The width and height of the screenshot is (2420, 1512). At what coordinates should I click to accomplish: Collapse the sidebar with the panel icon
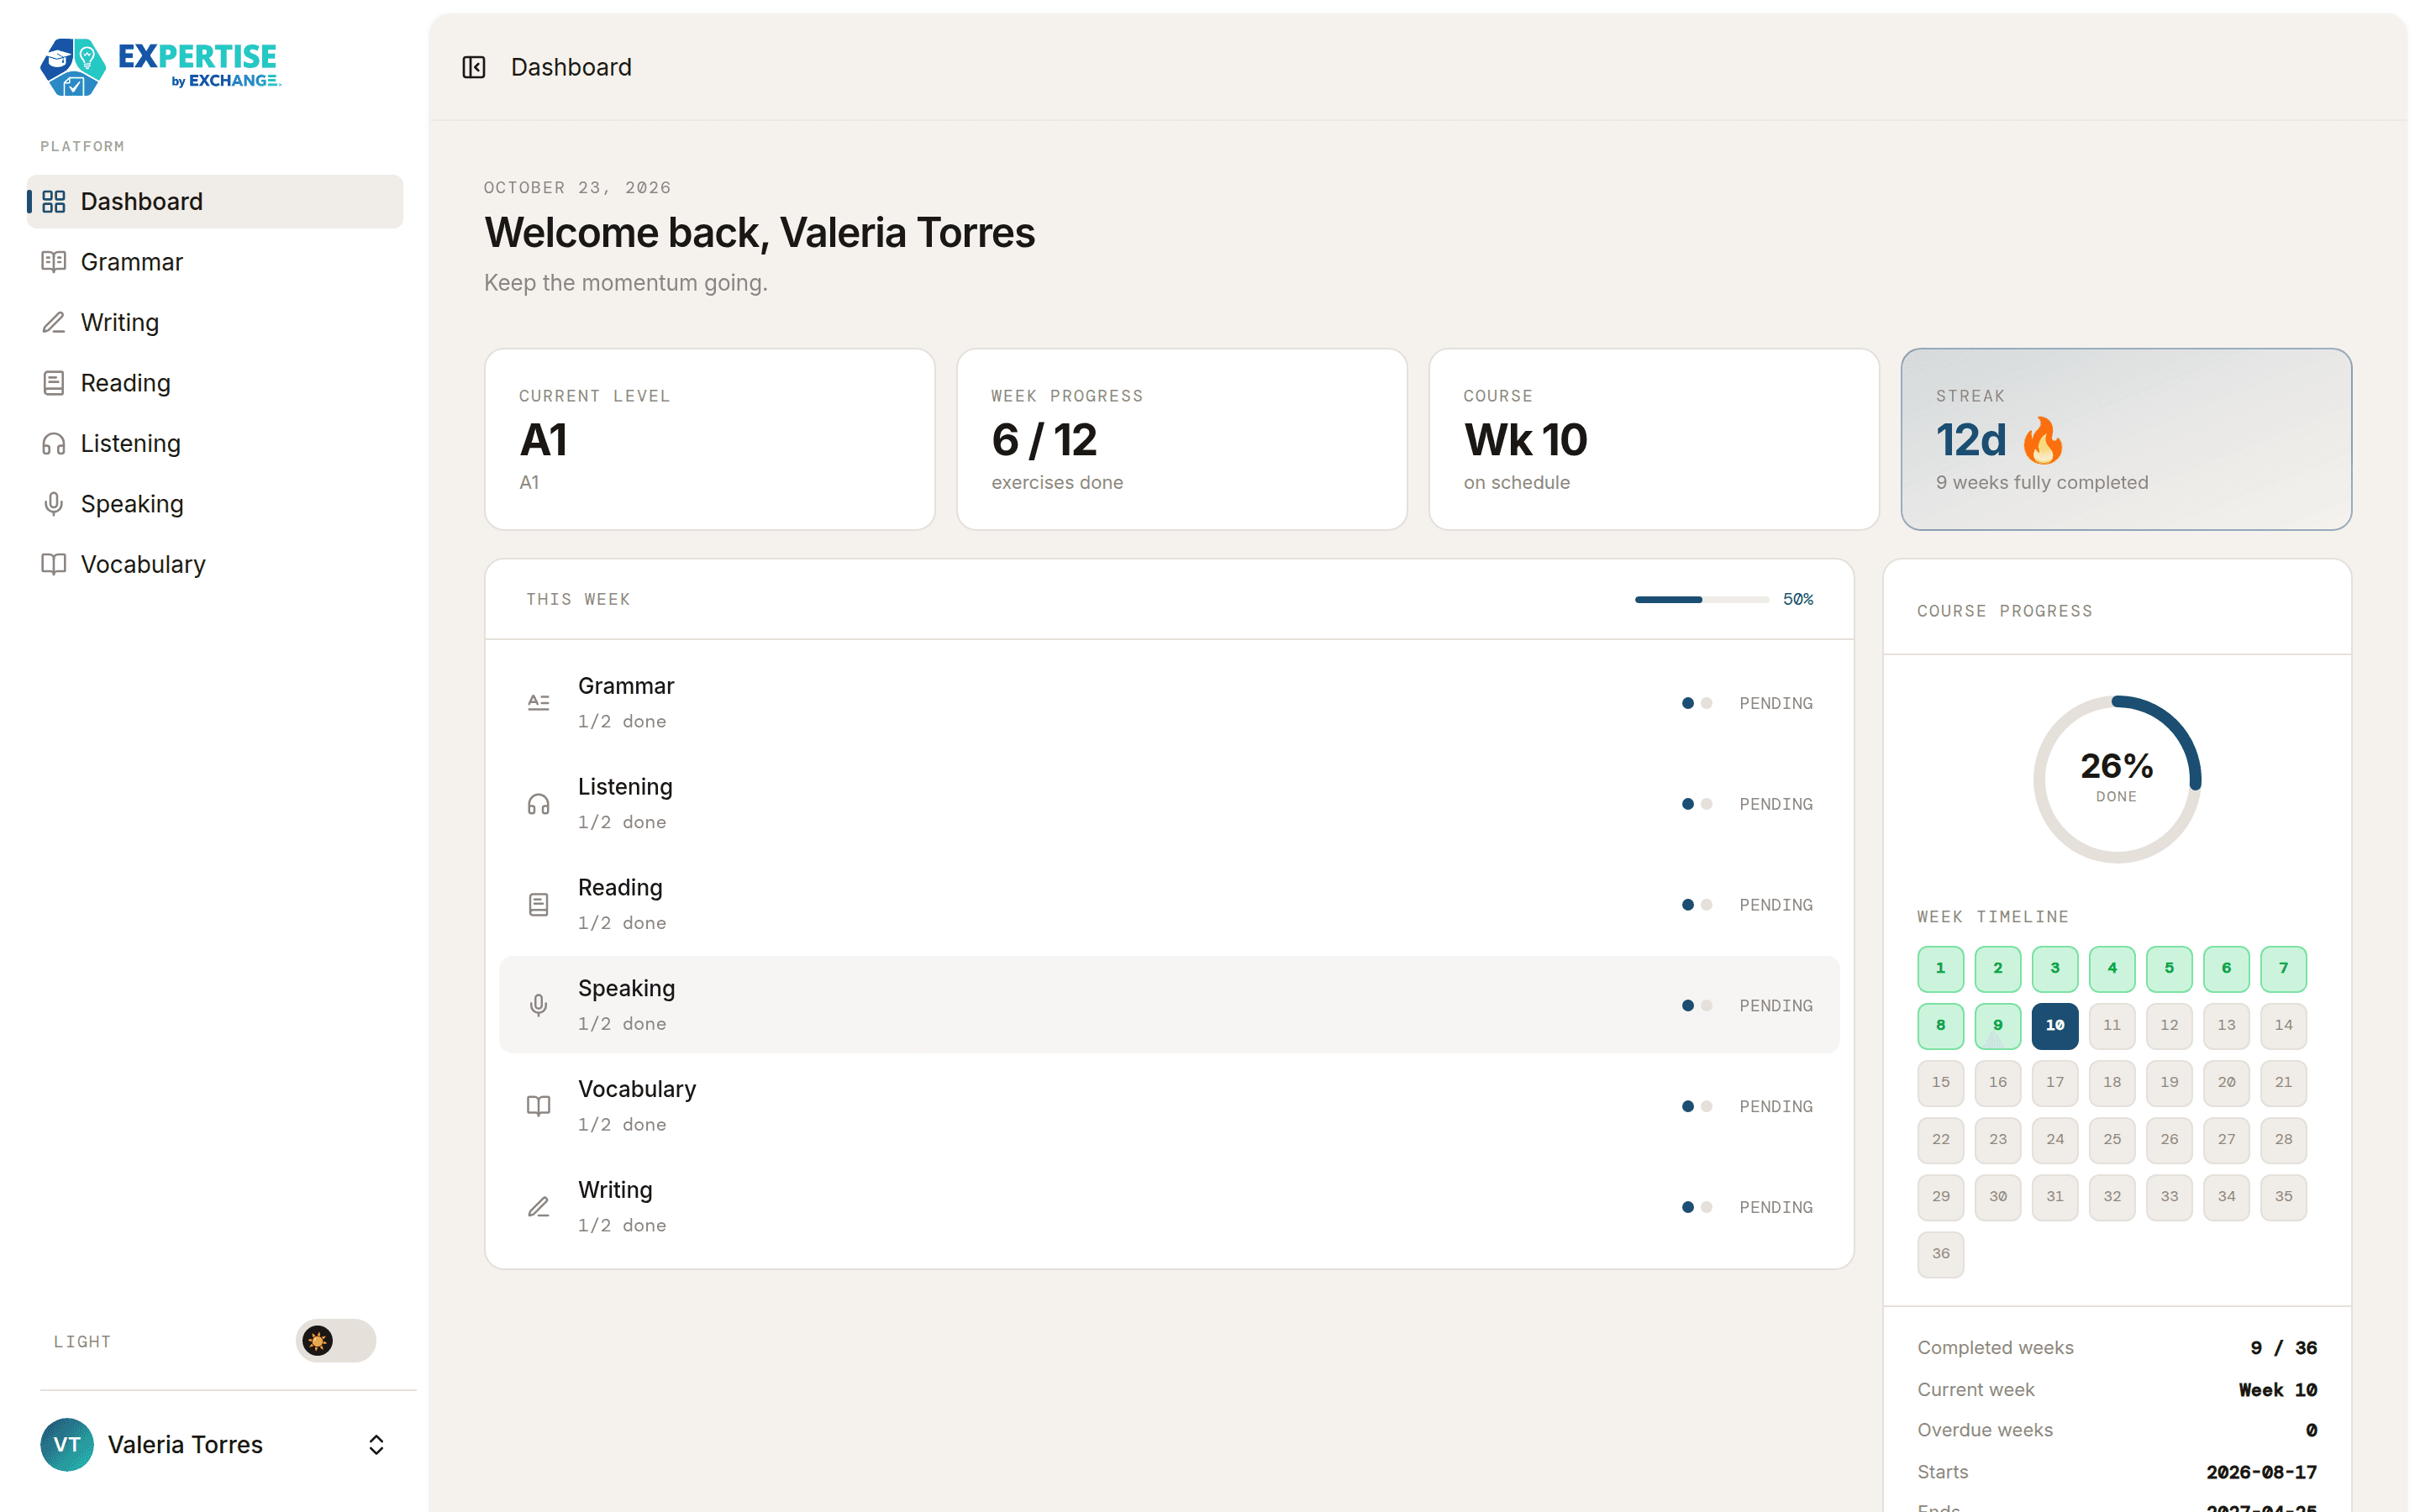[473, 67]
